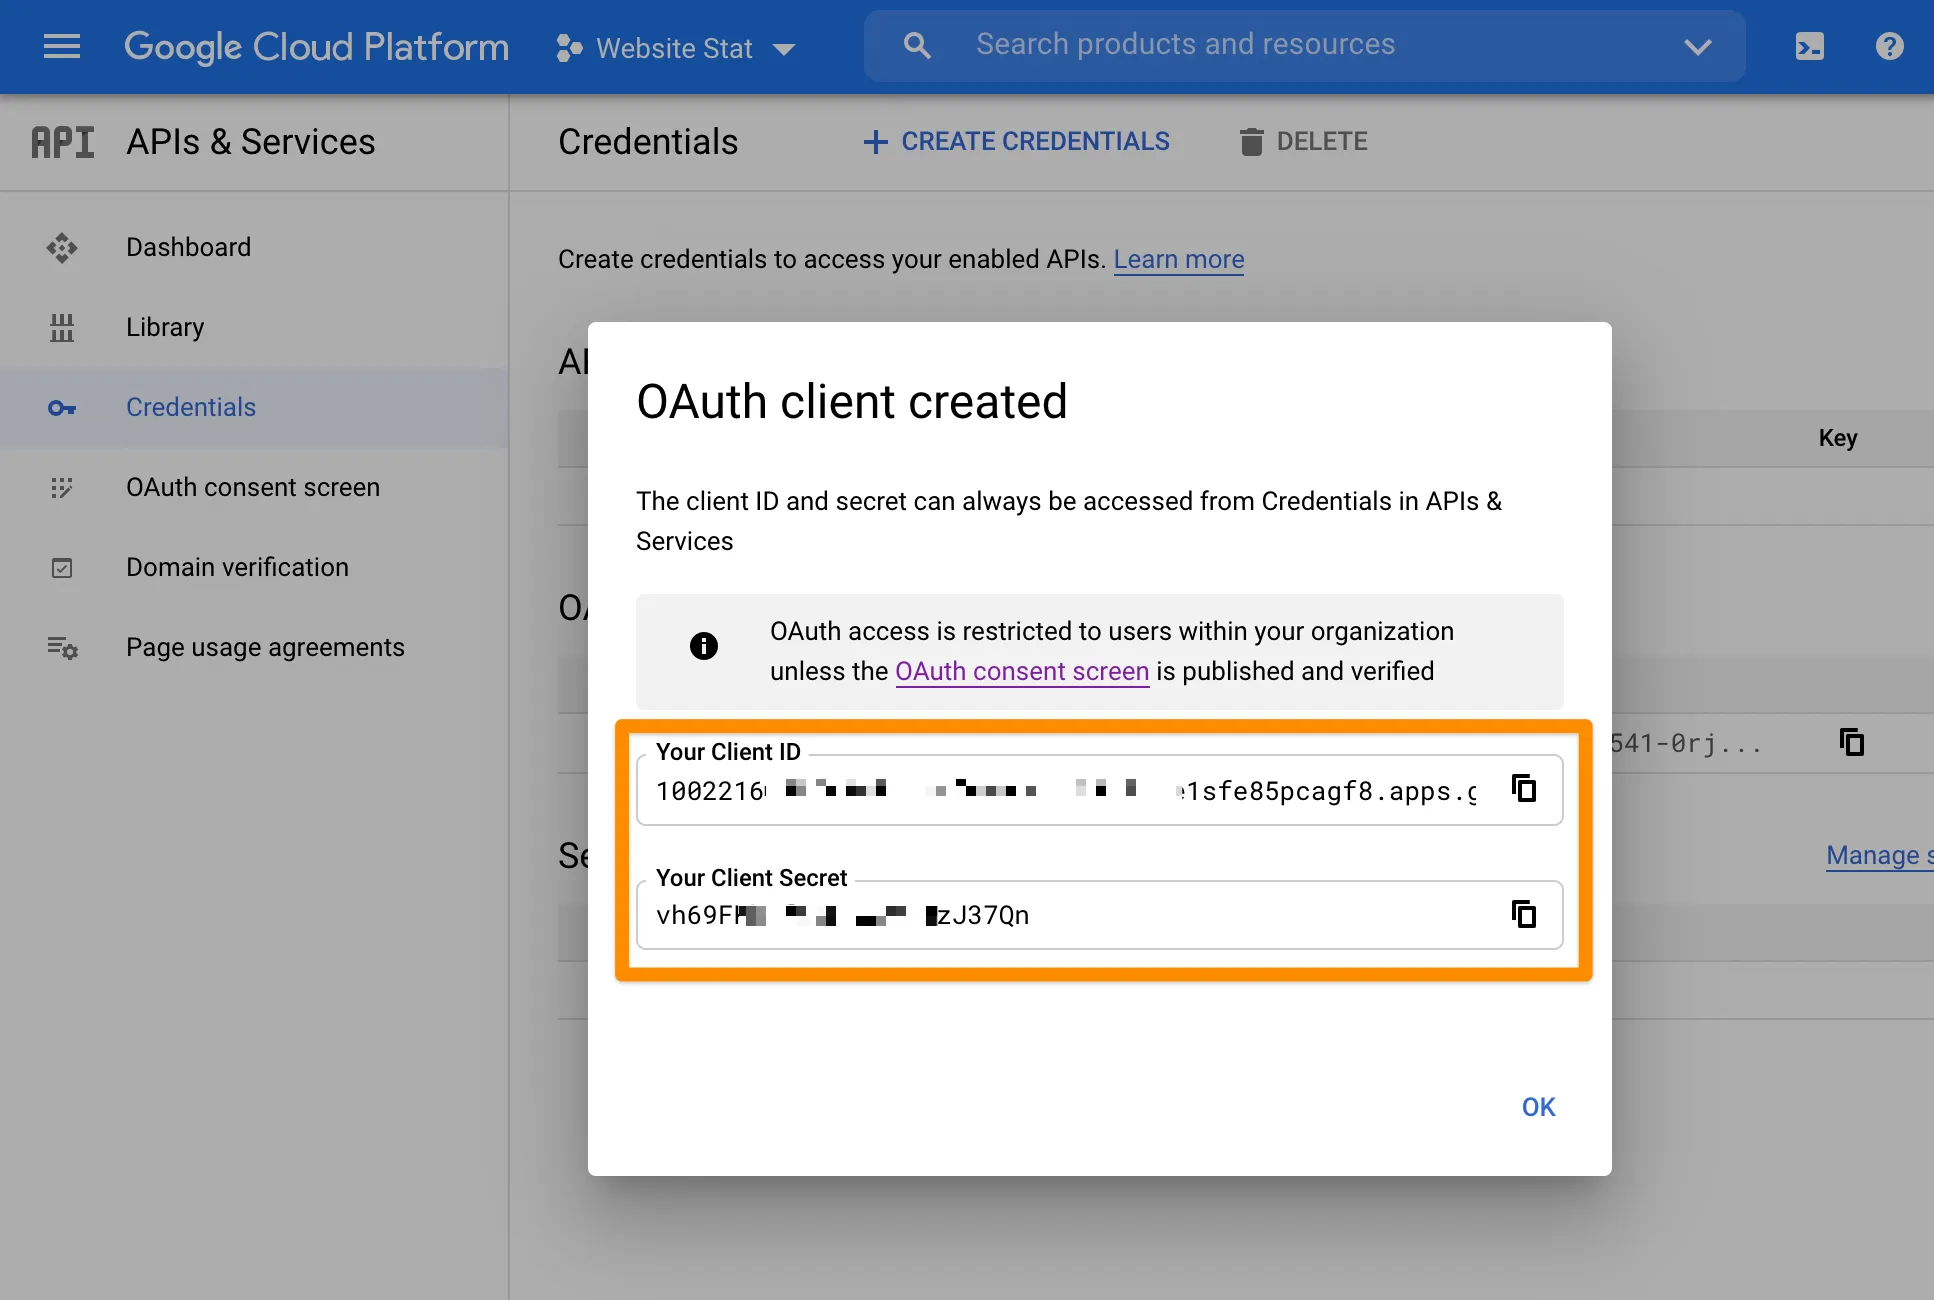The height and width of the screenshot is (1300, 1934).
Task: Click the DELETE button
Action: (1303, 142)
